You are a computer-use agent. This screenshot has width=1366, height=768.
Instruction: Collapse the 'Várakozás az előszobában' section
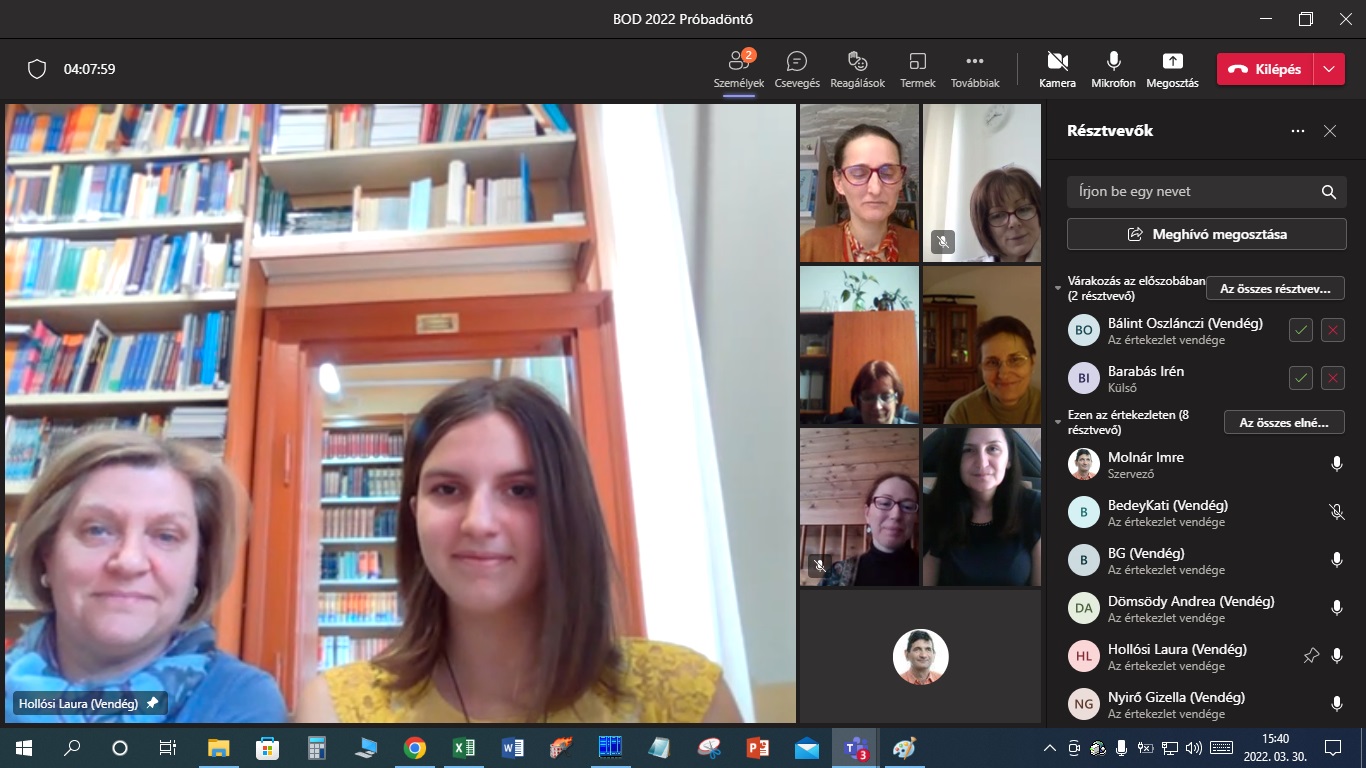[1059, 288]
